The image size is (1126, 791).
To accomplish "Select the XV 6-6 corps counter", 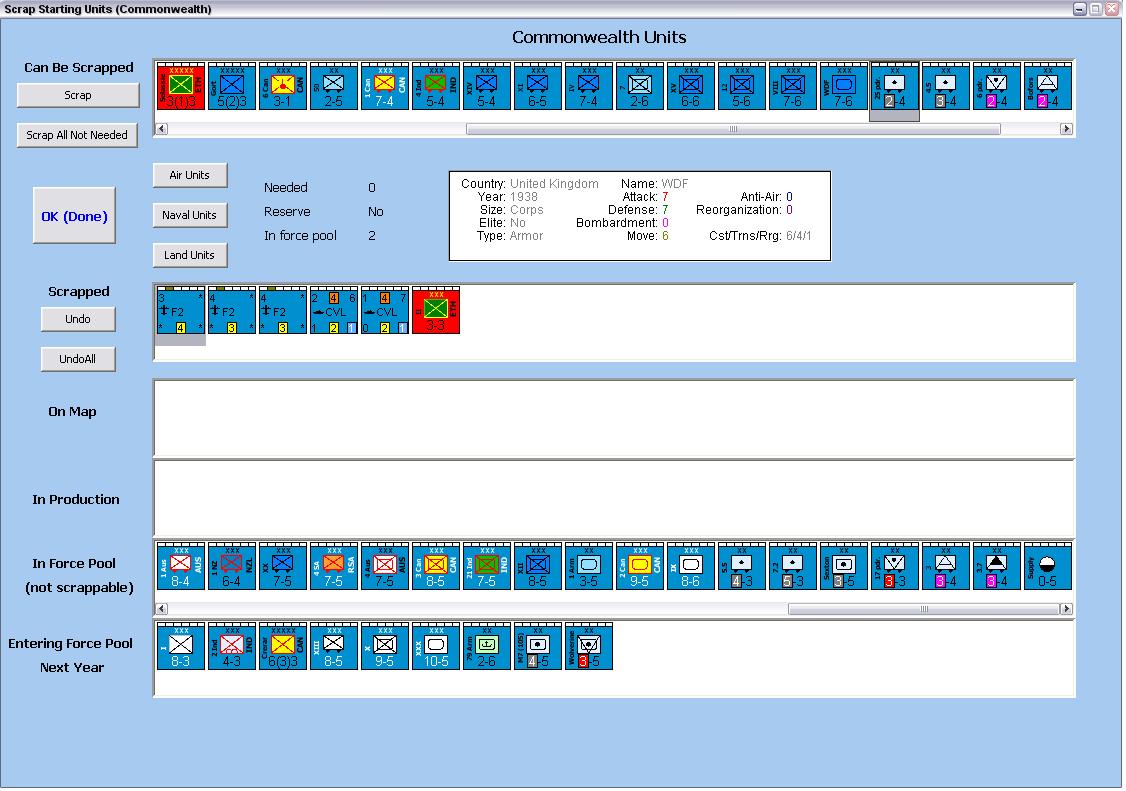I will [x=691, y=86].
